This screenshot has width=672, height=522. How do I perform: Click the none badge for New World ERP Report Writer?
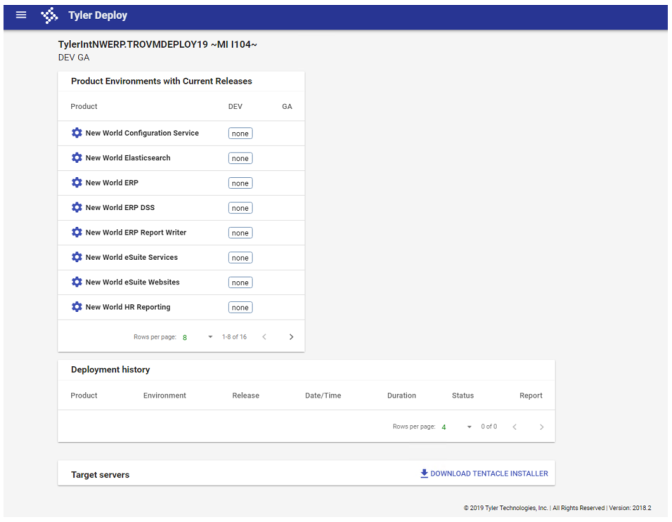pos(240,233)
